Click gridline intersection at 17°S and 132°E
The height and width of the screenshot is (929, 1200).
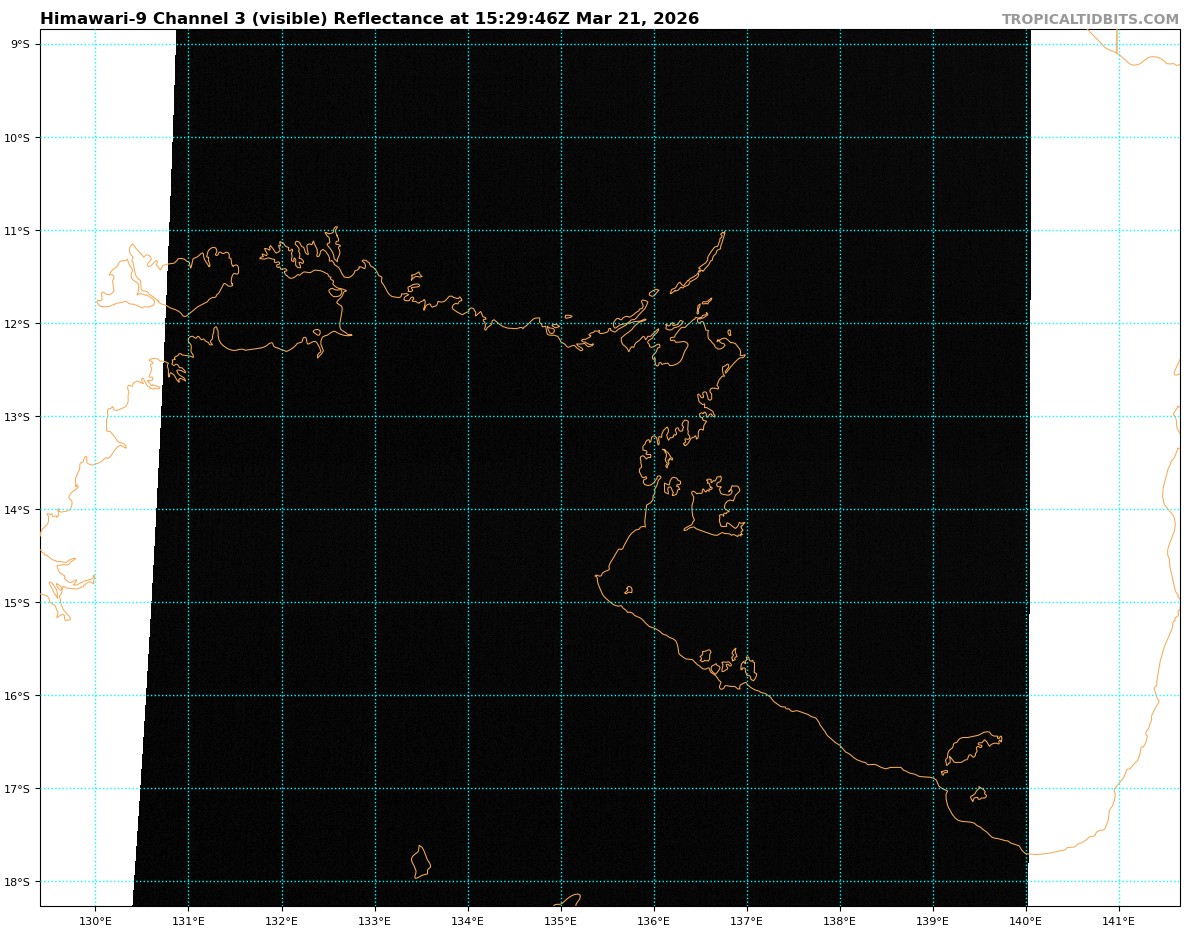(282, 789)
